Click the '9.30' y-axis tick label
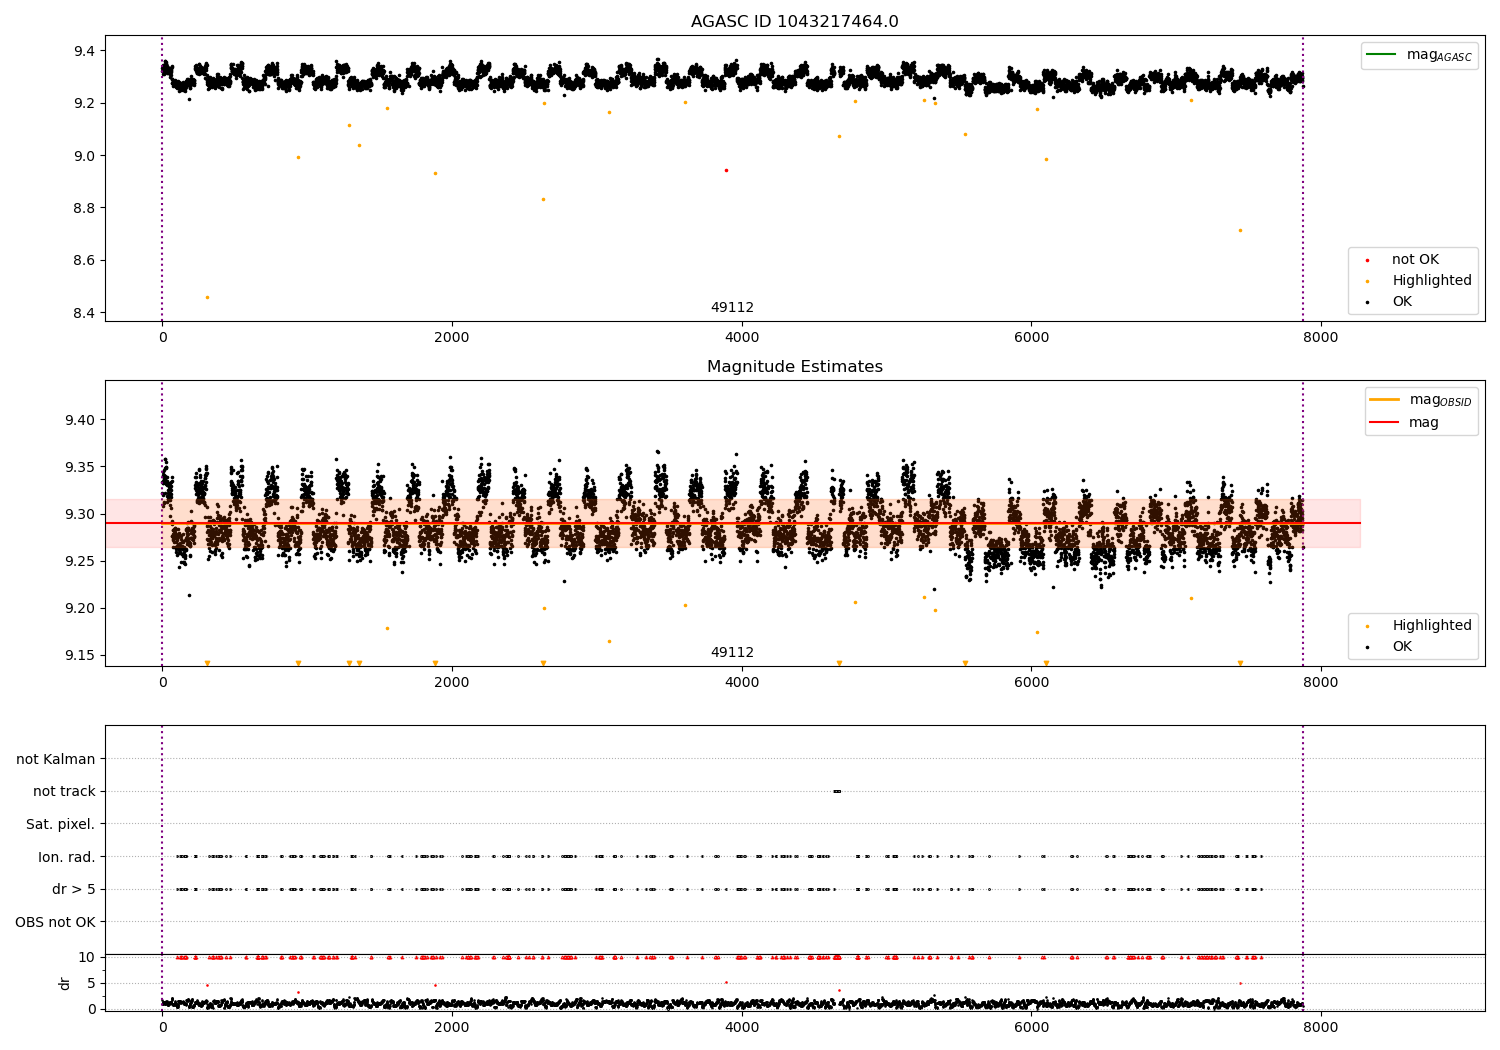Screen dimensions: 1500x1050 [x=80, y=514]
